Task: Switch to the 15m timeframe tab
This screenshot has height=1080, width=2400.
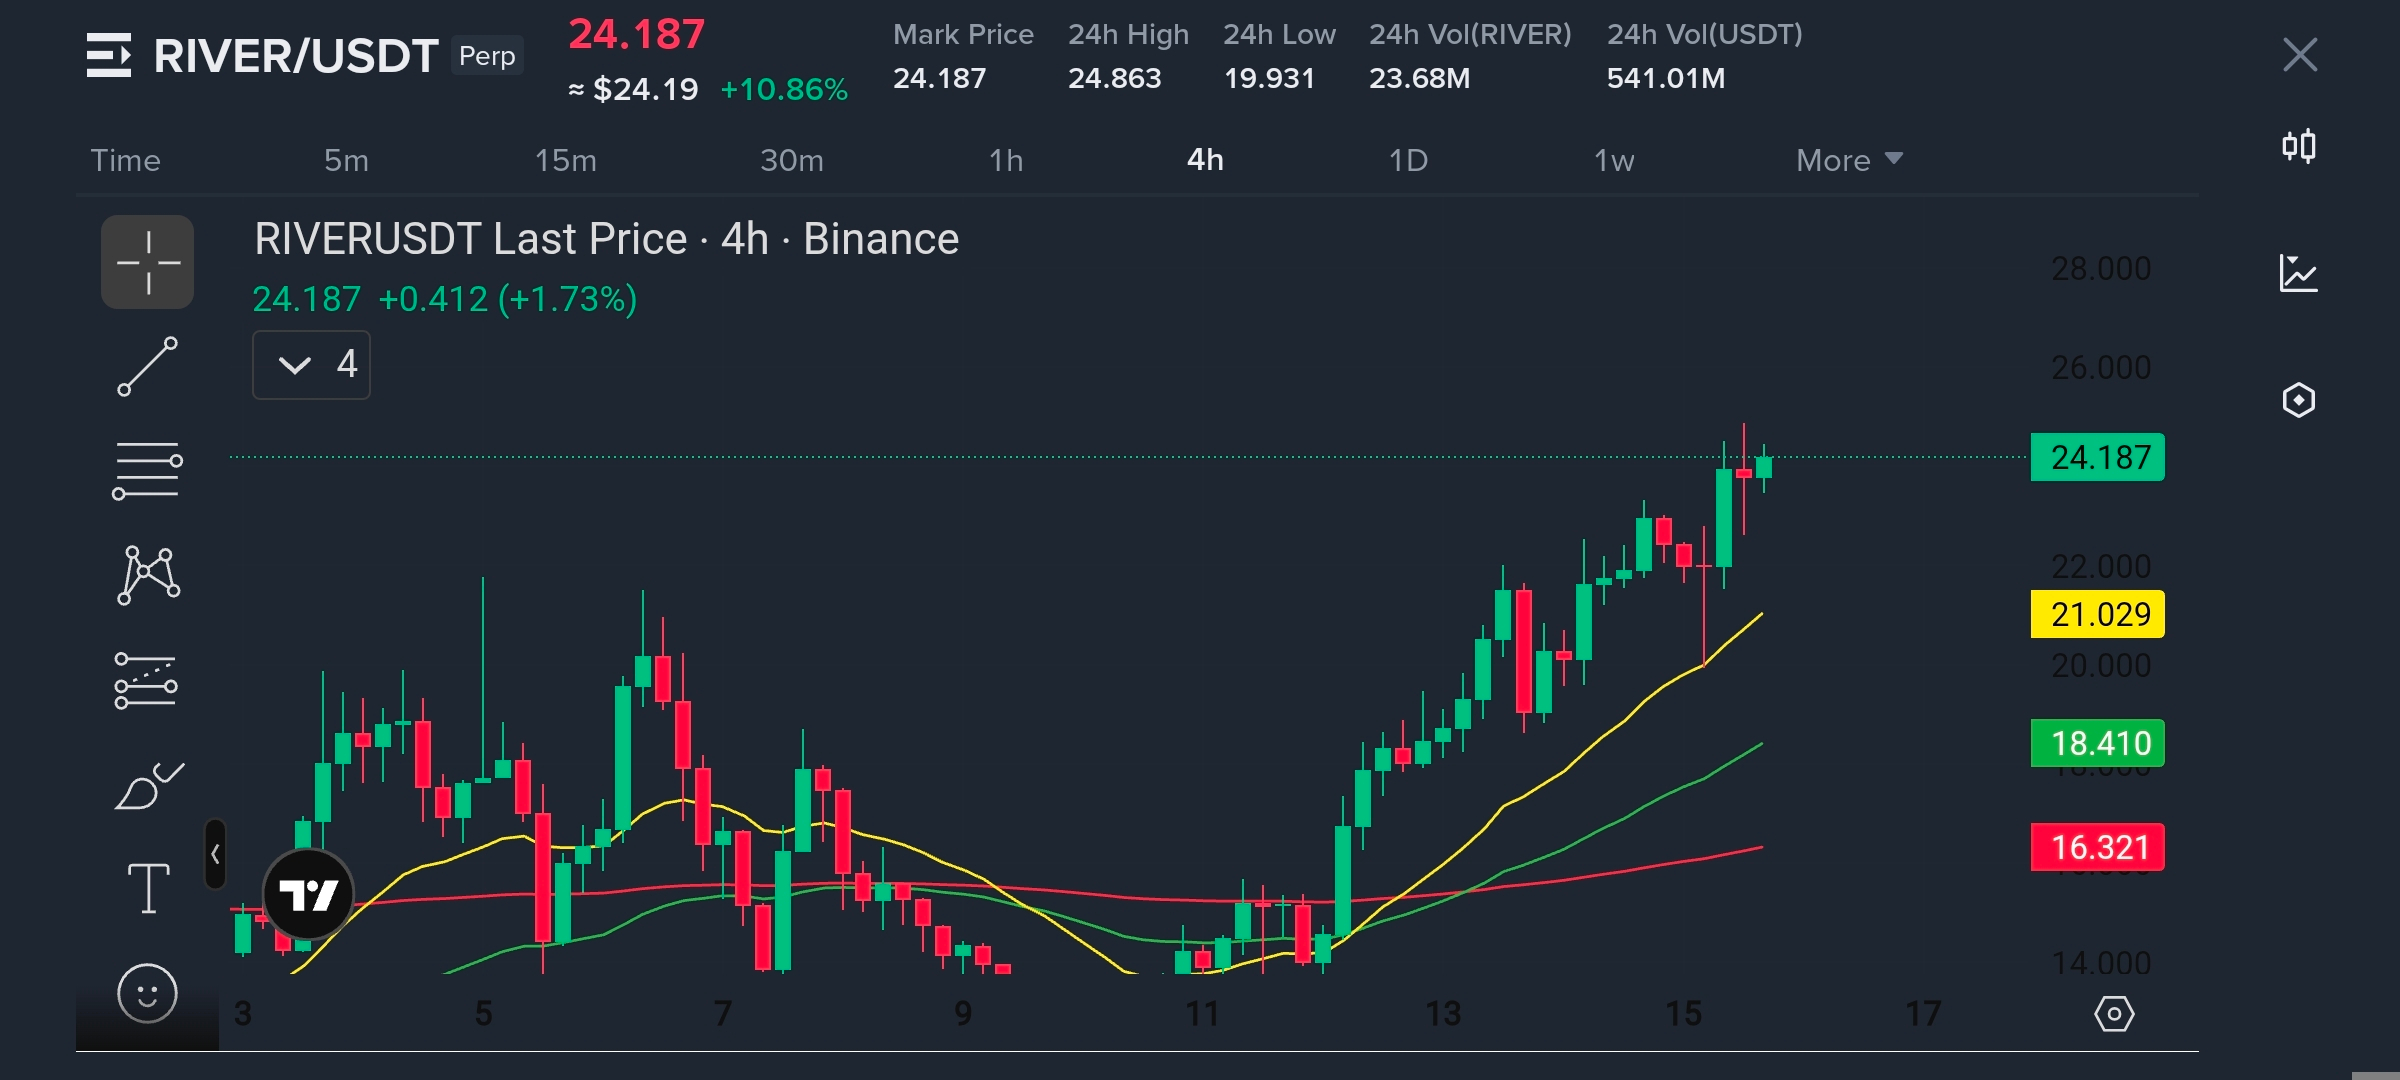Action: (x=565, y=160)
